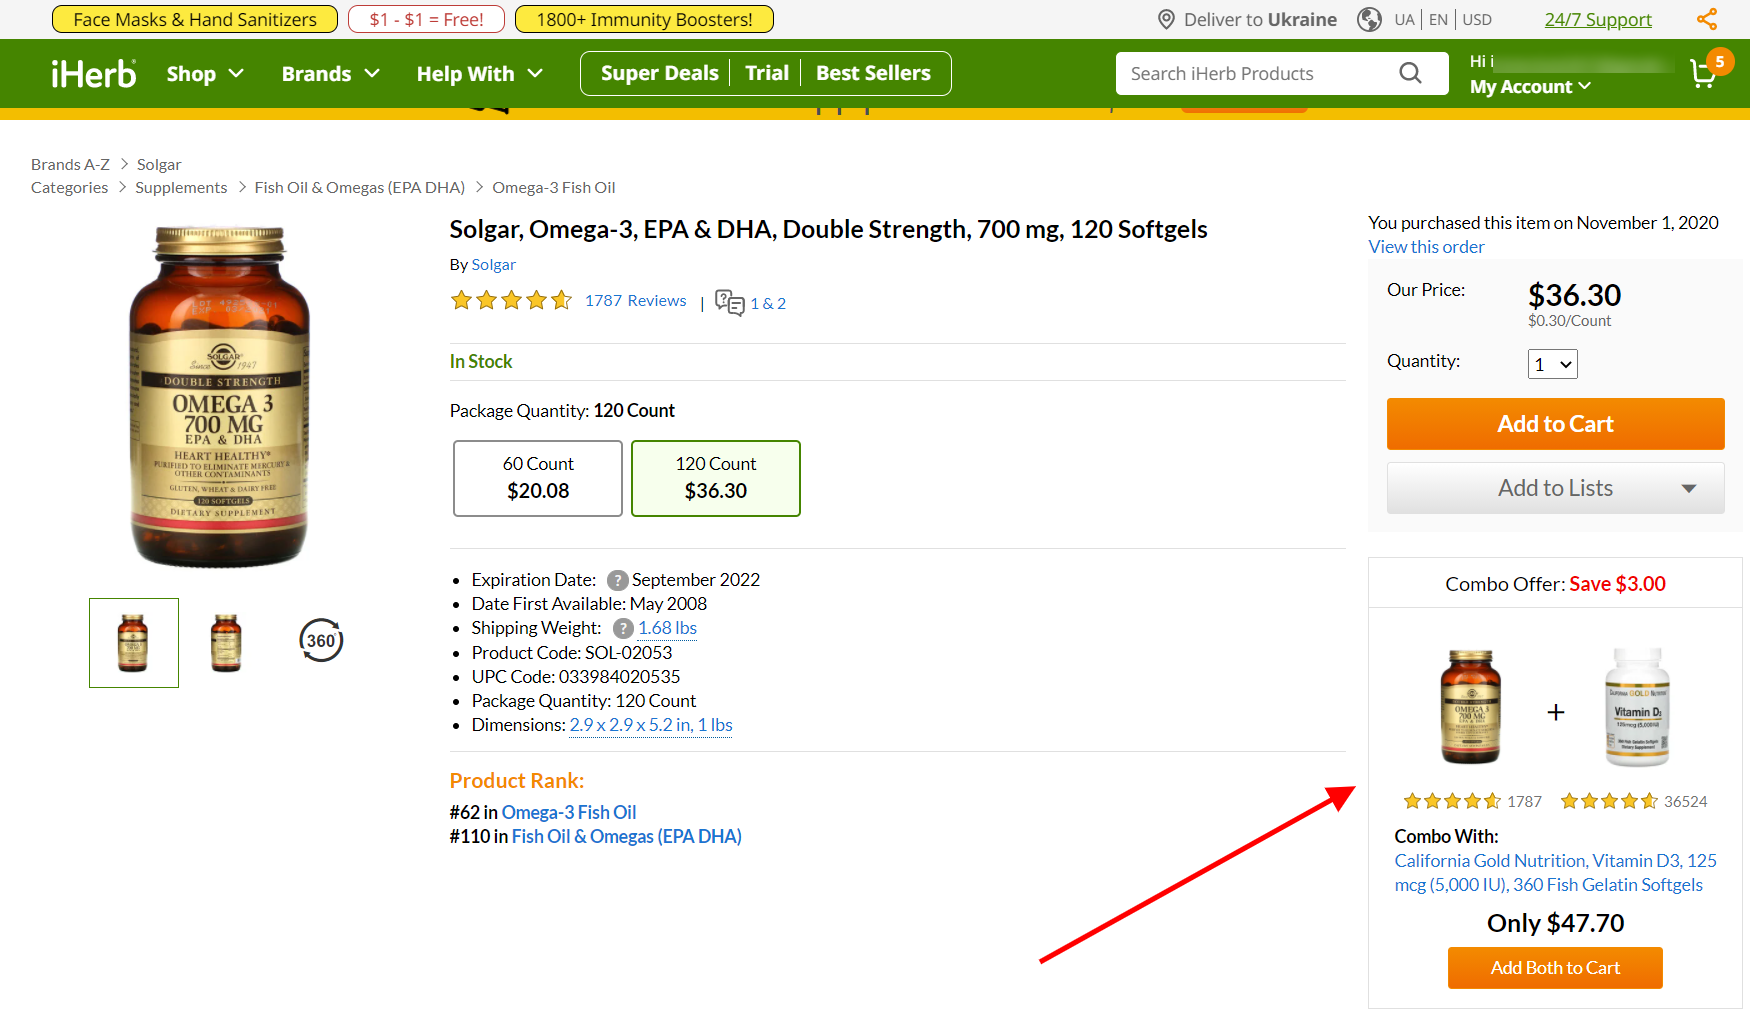
Task: Select the 120 Count package option
Action: (x=715, y=478)
